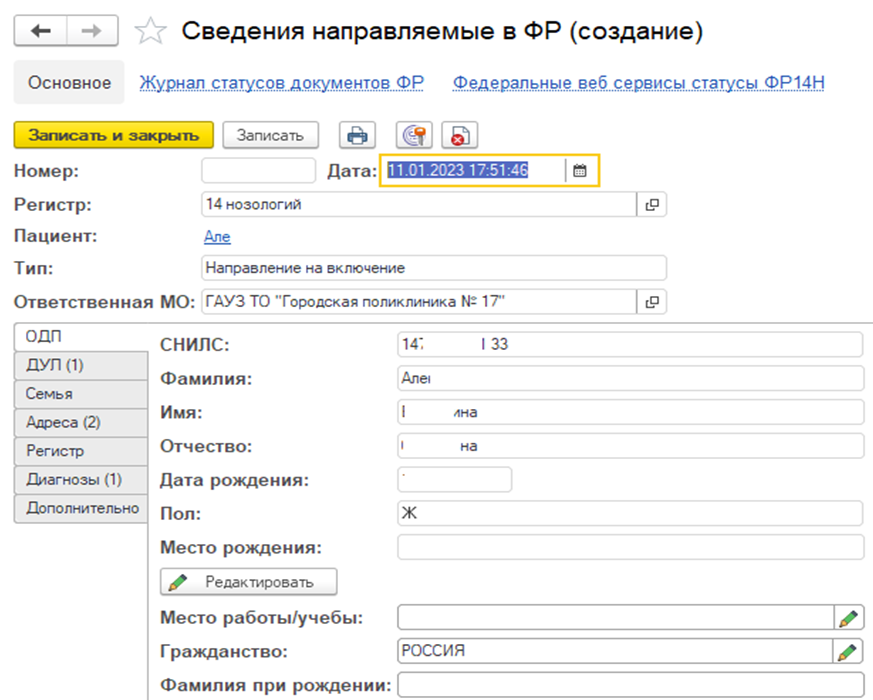Open the Регистр field selection button

tap(652, 205)
